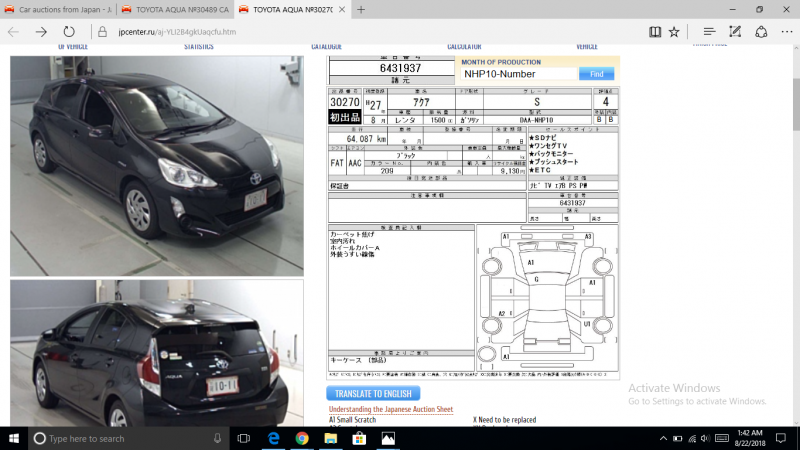The width and height of the screenshot is (800, 450).
Task: Click the NHP10-Number input field
Action: tap(519, 74)
